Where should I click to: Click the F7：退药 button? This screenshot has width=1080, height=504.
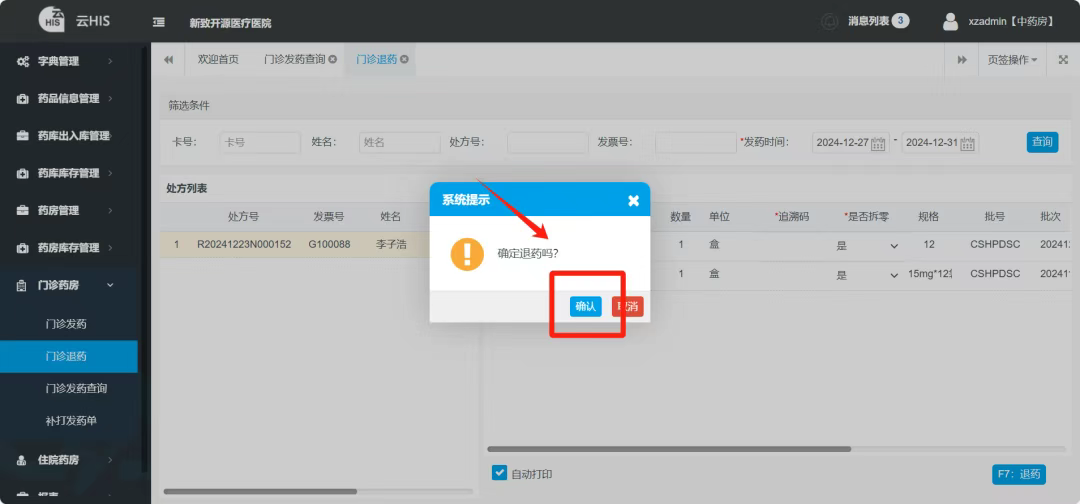(x=1019, y=474)
